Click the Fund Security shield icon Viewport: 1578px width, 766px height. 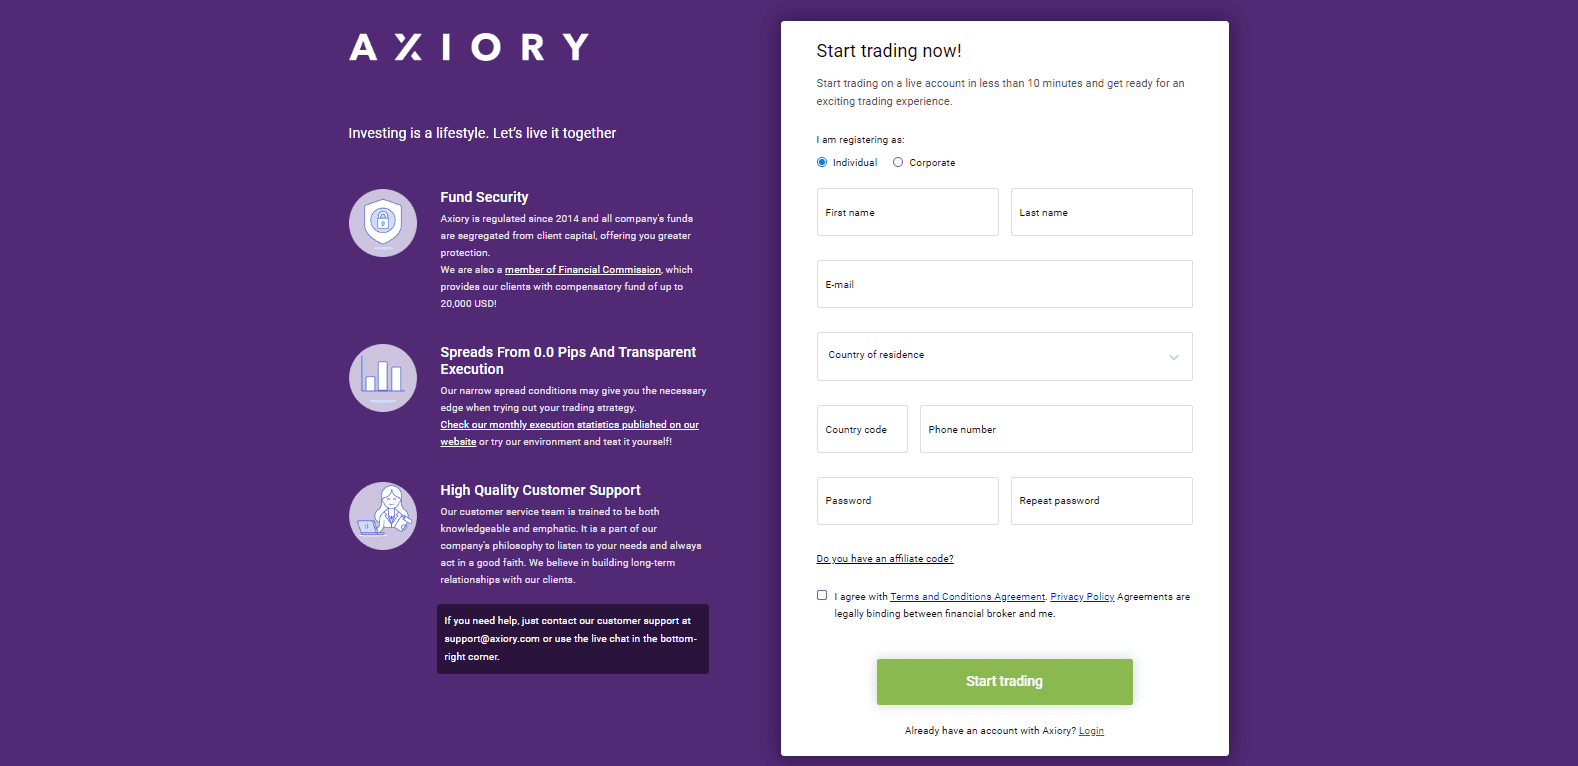click(383, 222)
